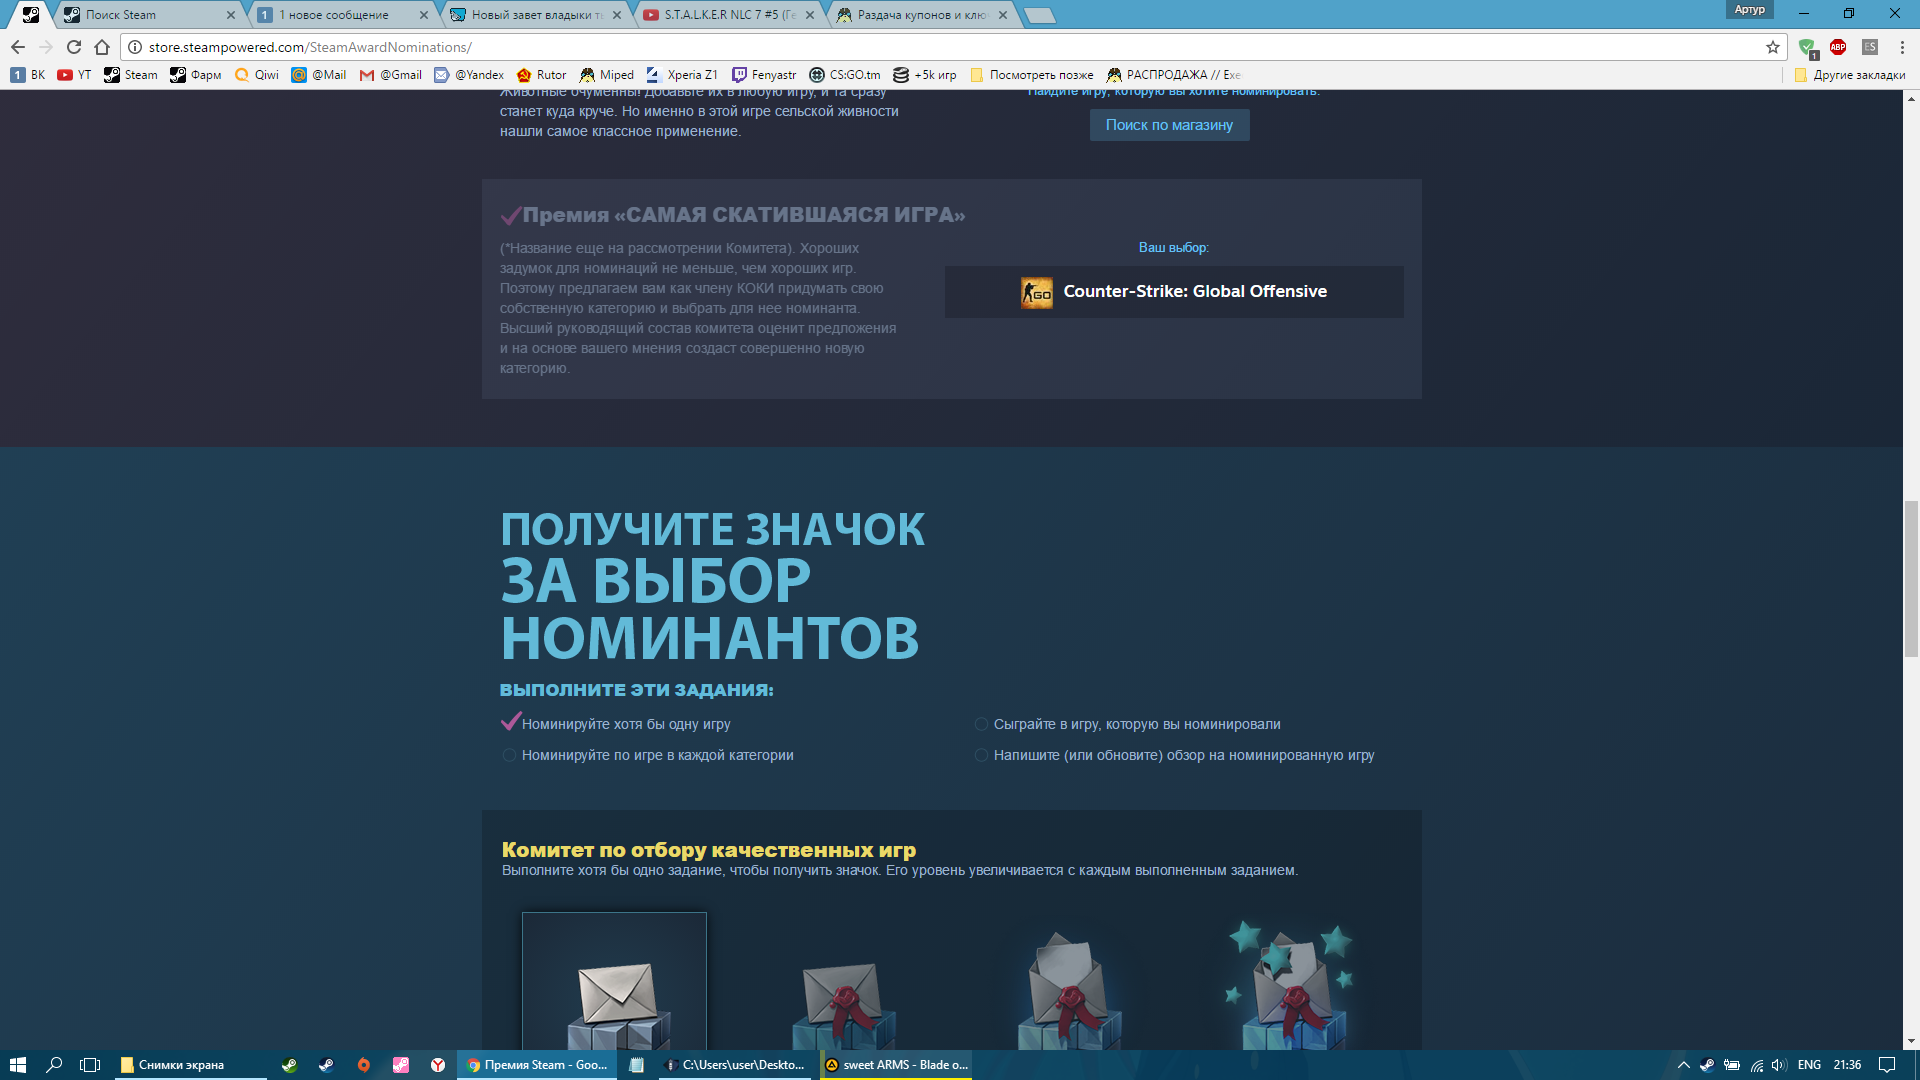Viewport: 1920px width, 1080px height.
Task: Click the address bar URL field
Action: click(x=950, y=47)
